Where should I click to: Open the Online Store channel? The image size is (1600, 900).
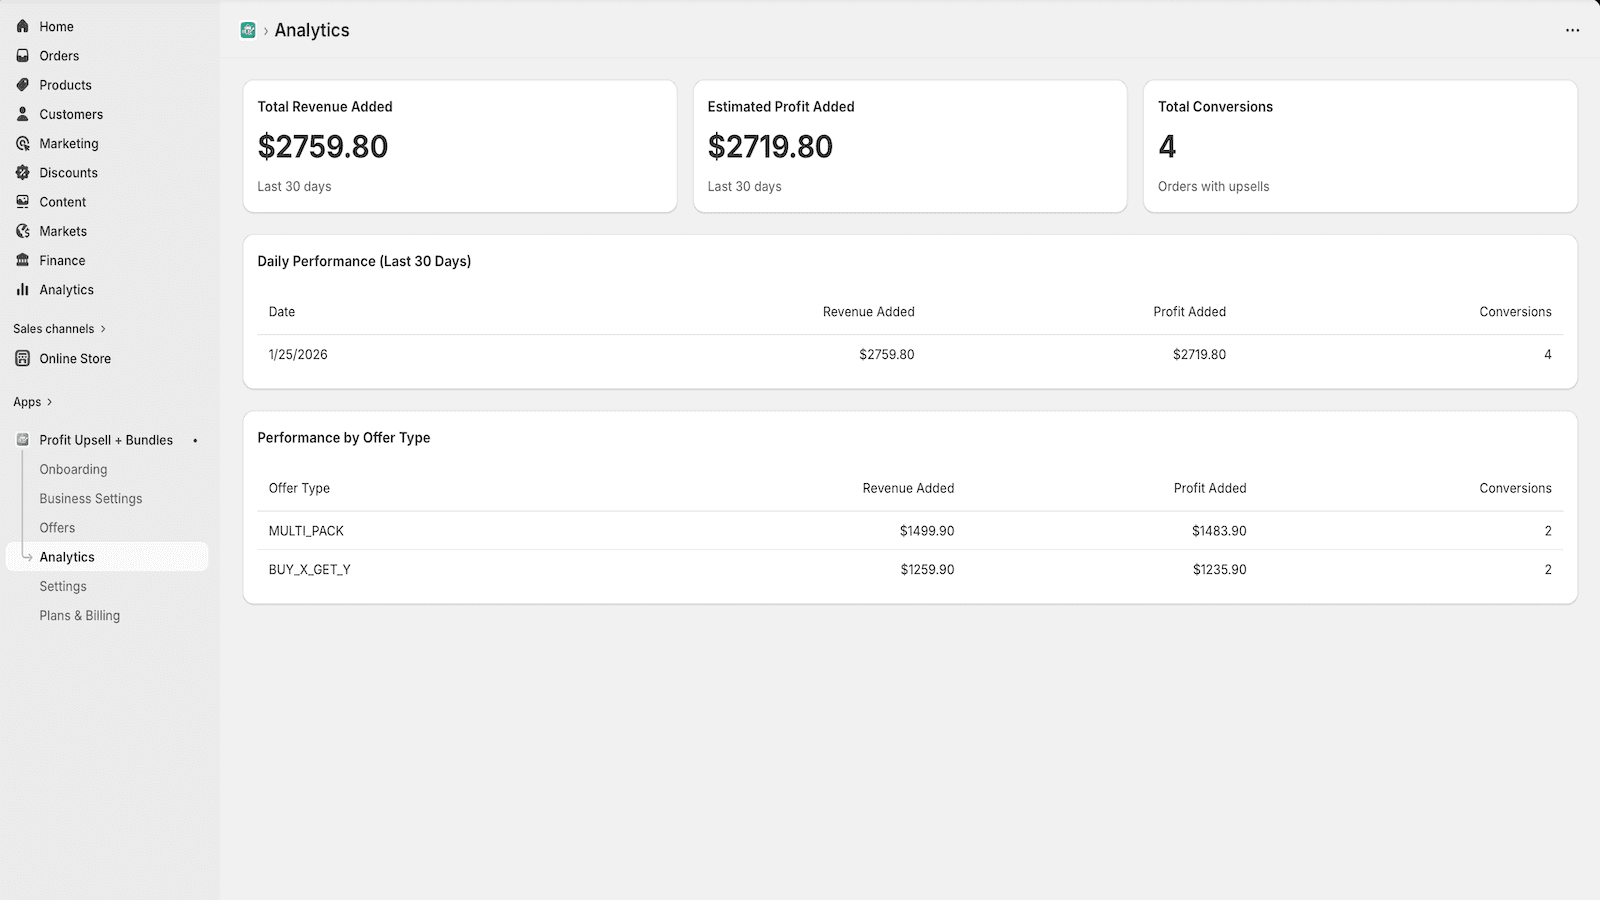click(76, 358)
